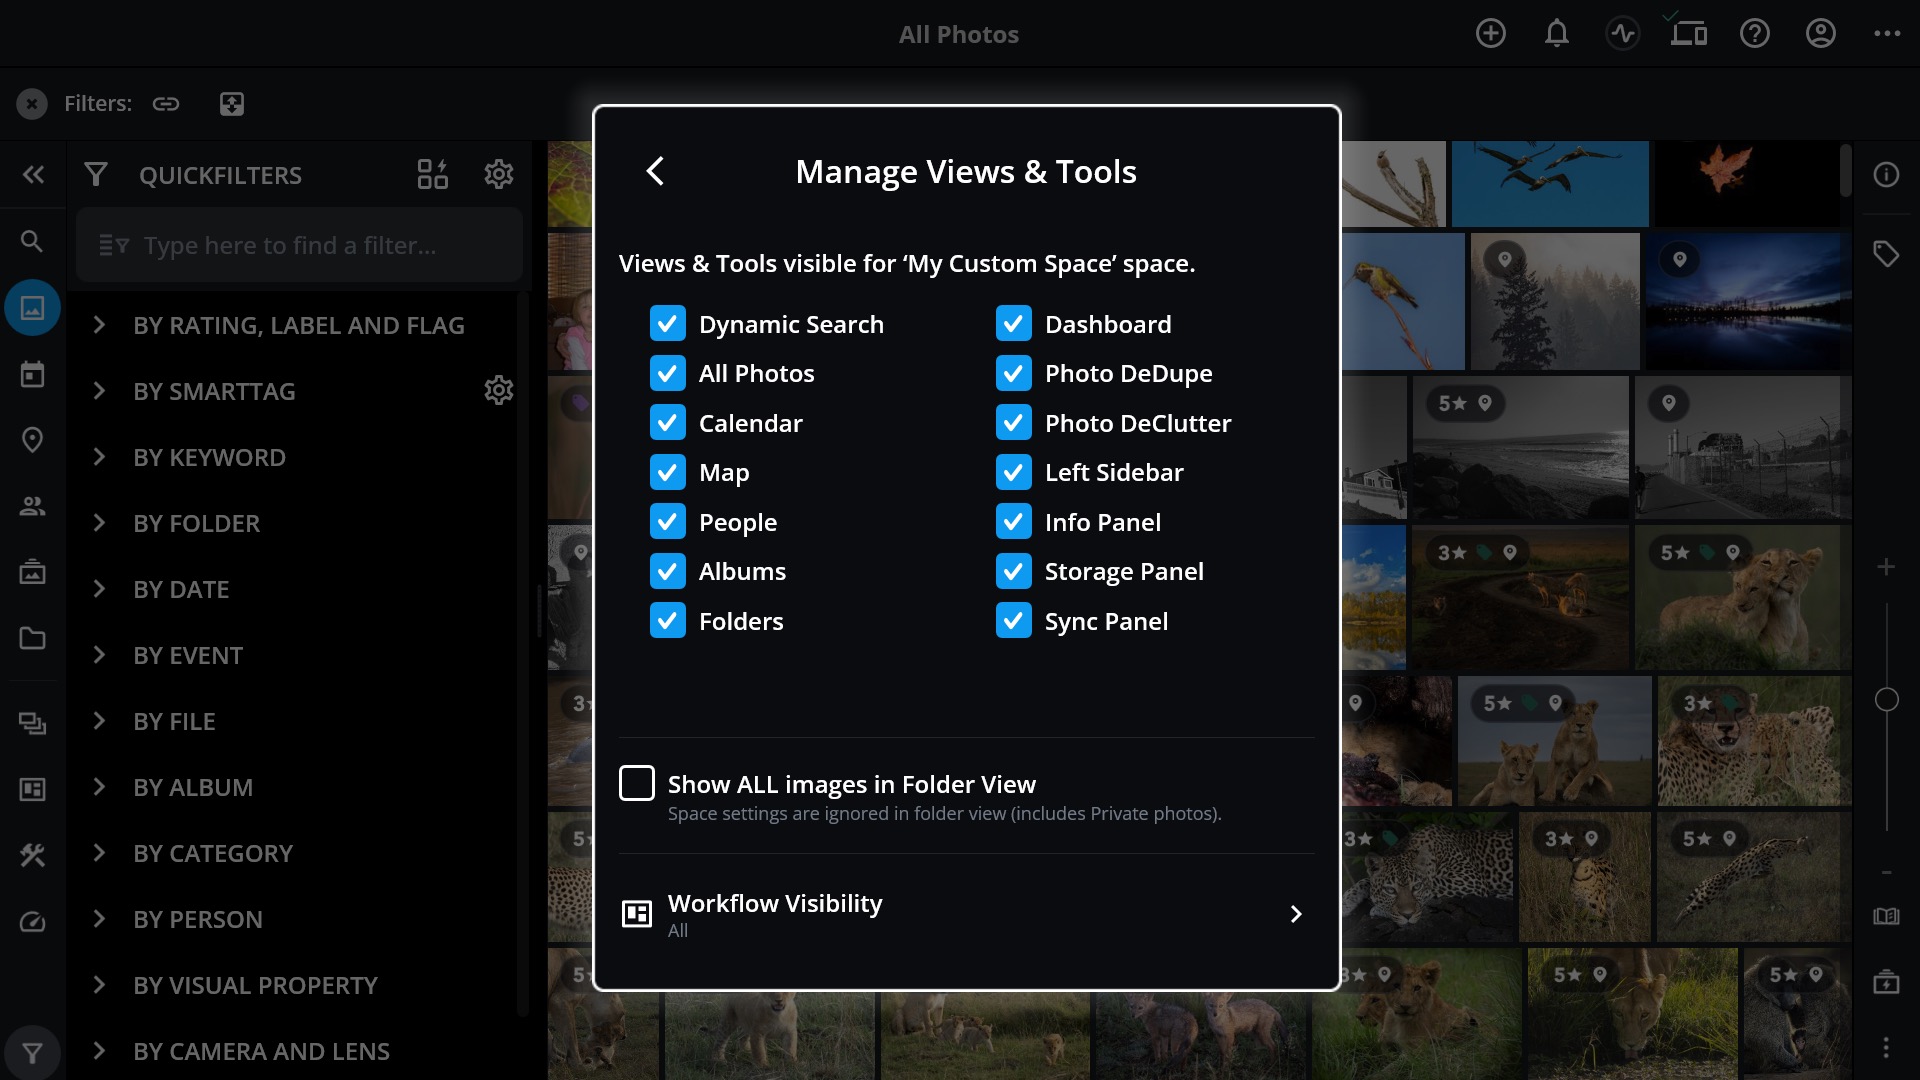
Task: Uncheck the Dynamic Search checkbox
Action: point(668,324)
